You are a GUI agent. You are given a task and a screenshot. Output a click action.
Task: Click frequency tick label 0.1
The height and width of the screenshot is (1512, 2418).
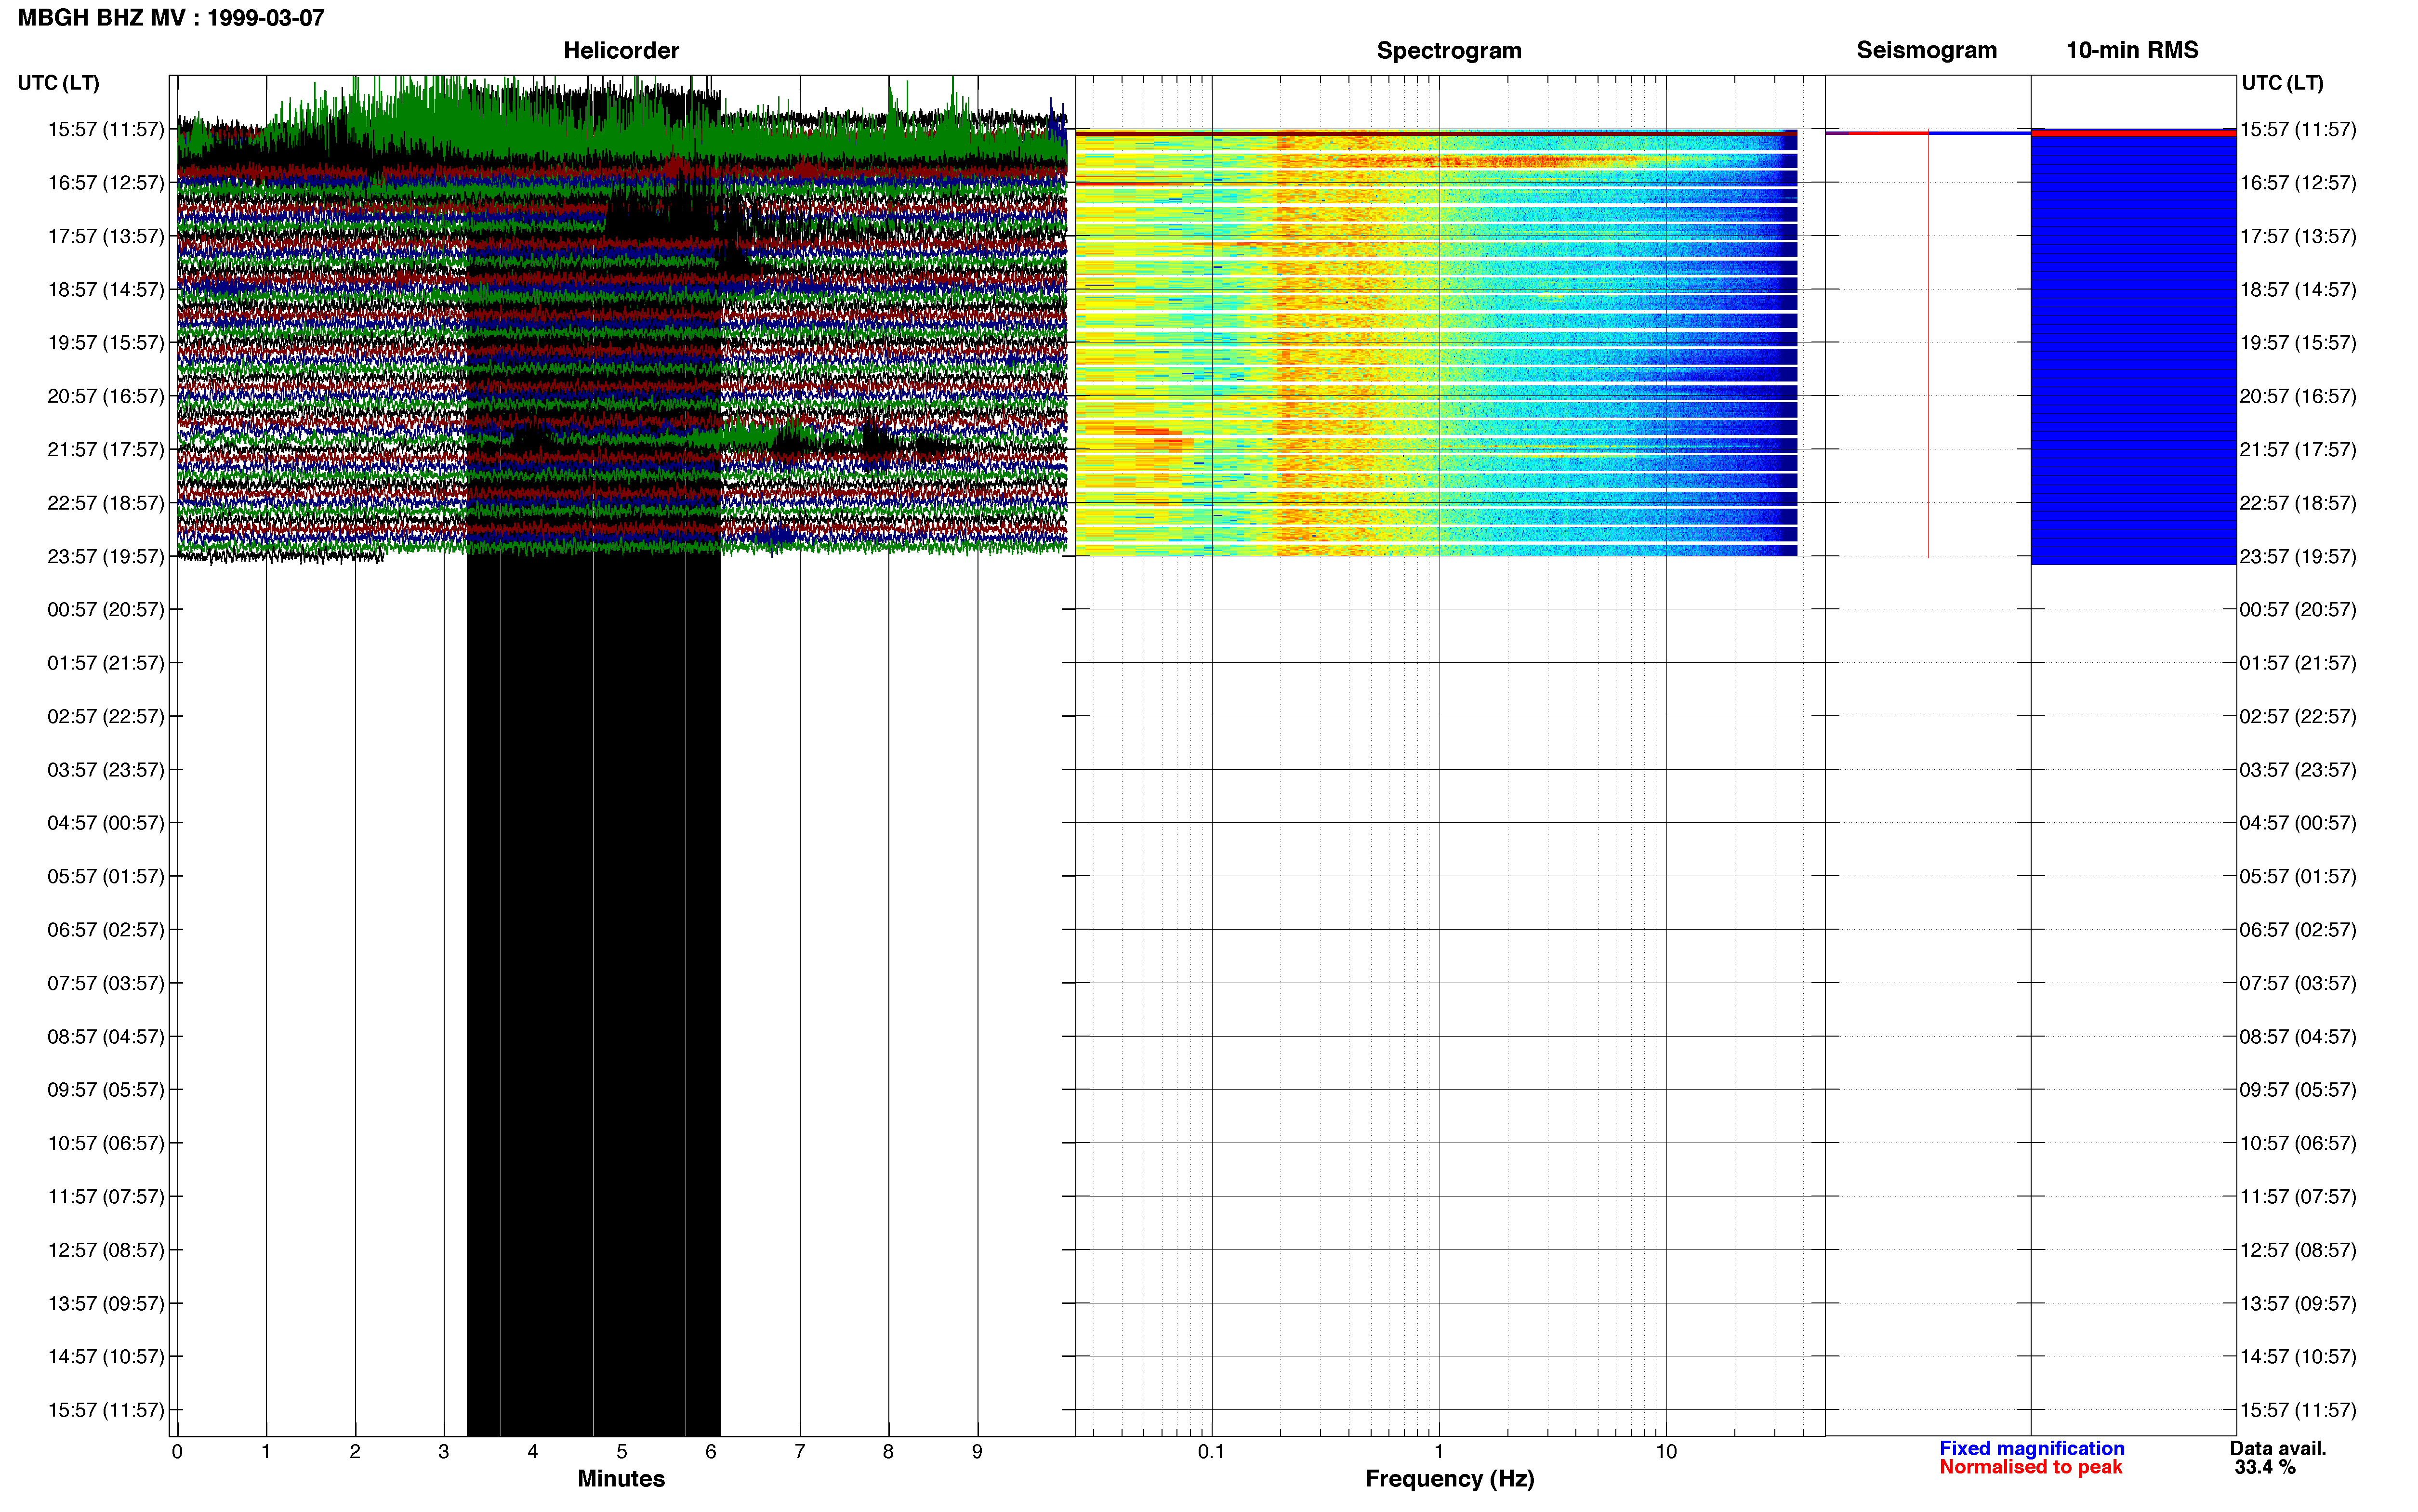point(1211,1451)
